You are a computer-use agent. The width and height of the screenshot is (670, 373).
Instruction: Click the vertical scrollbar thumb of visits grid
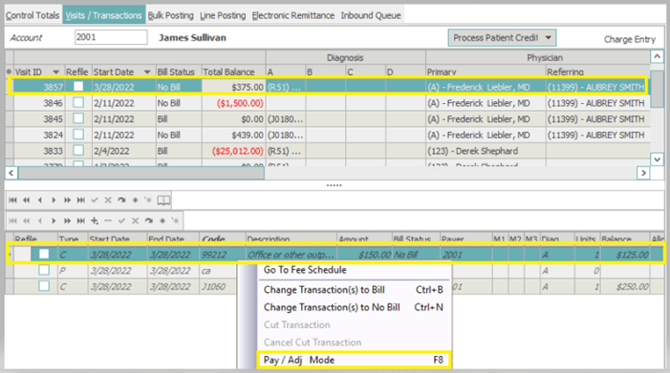[x=657, y=89]
